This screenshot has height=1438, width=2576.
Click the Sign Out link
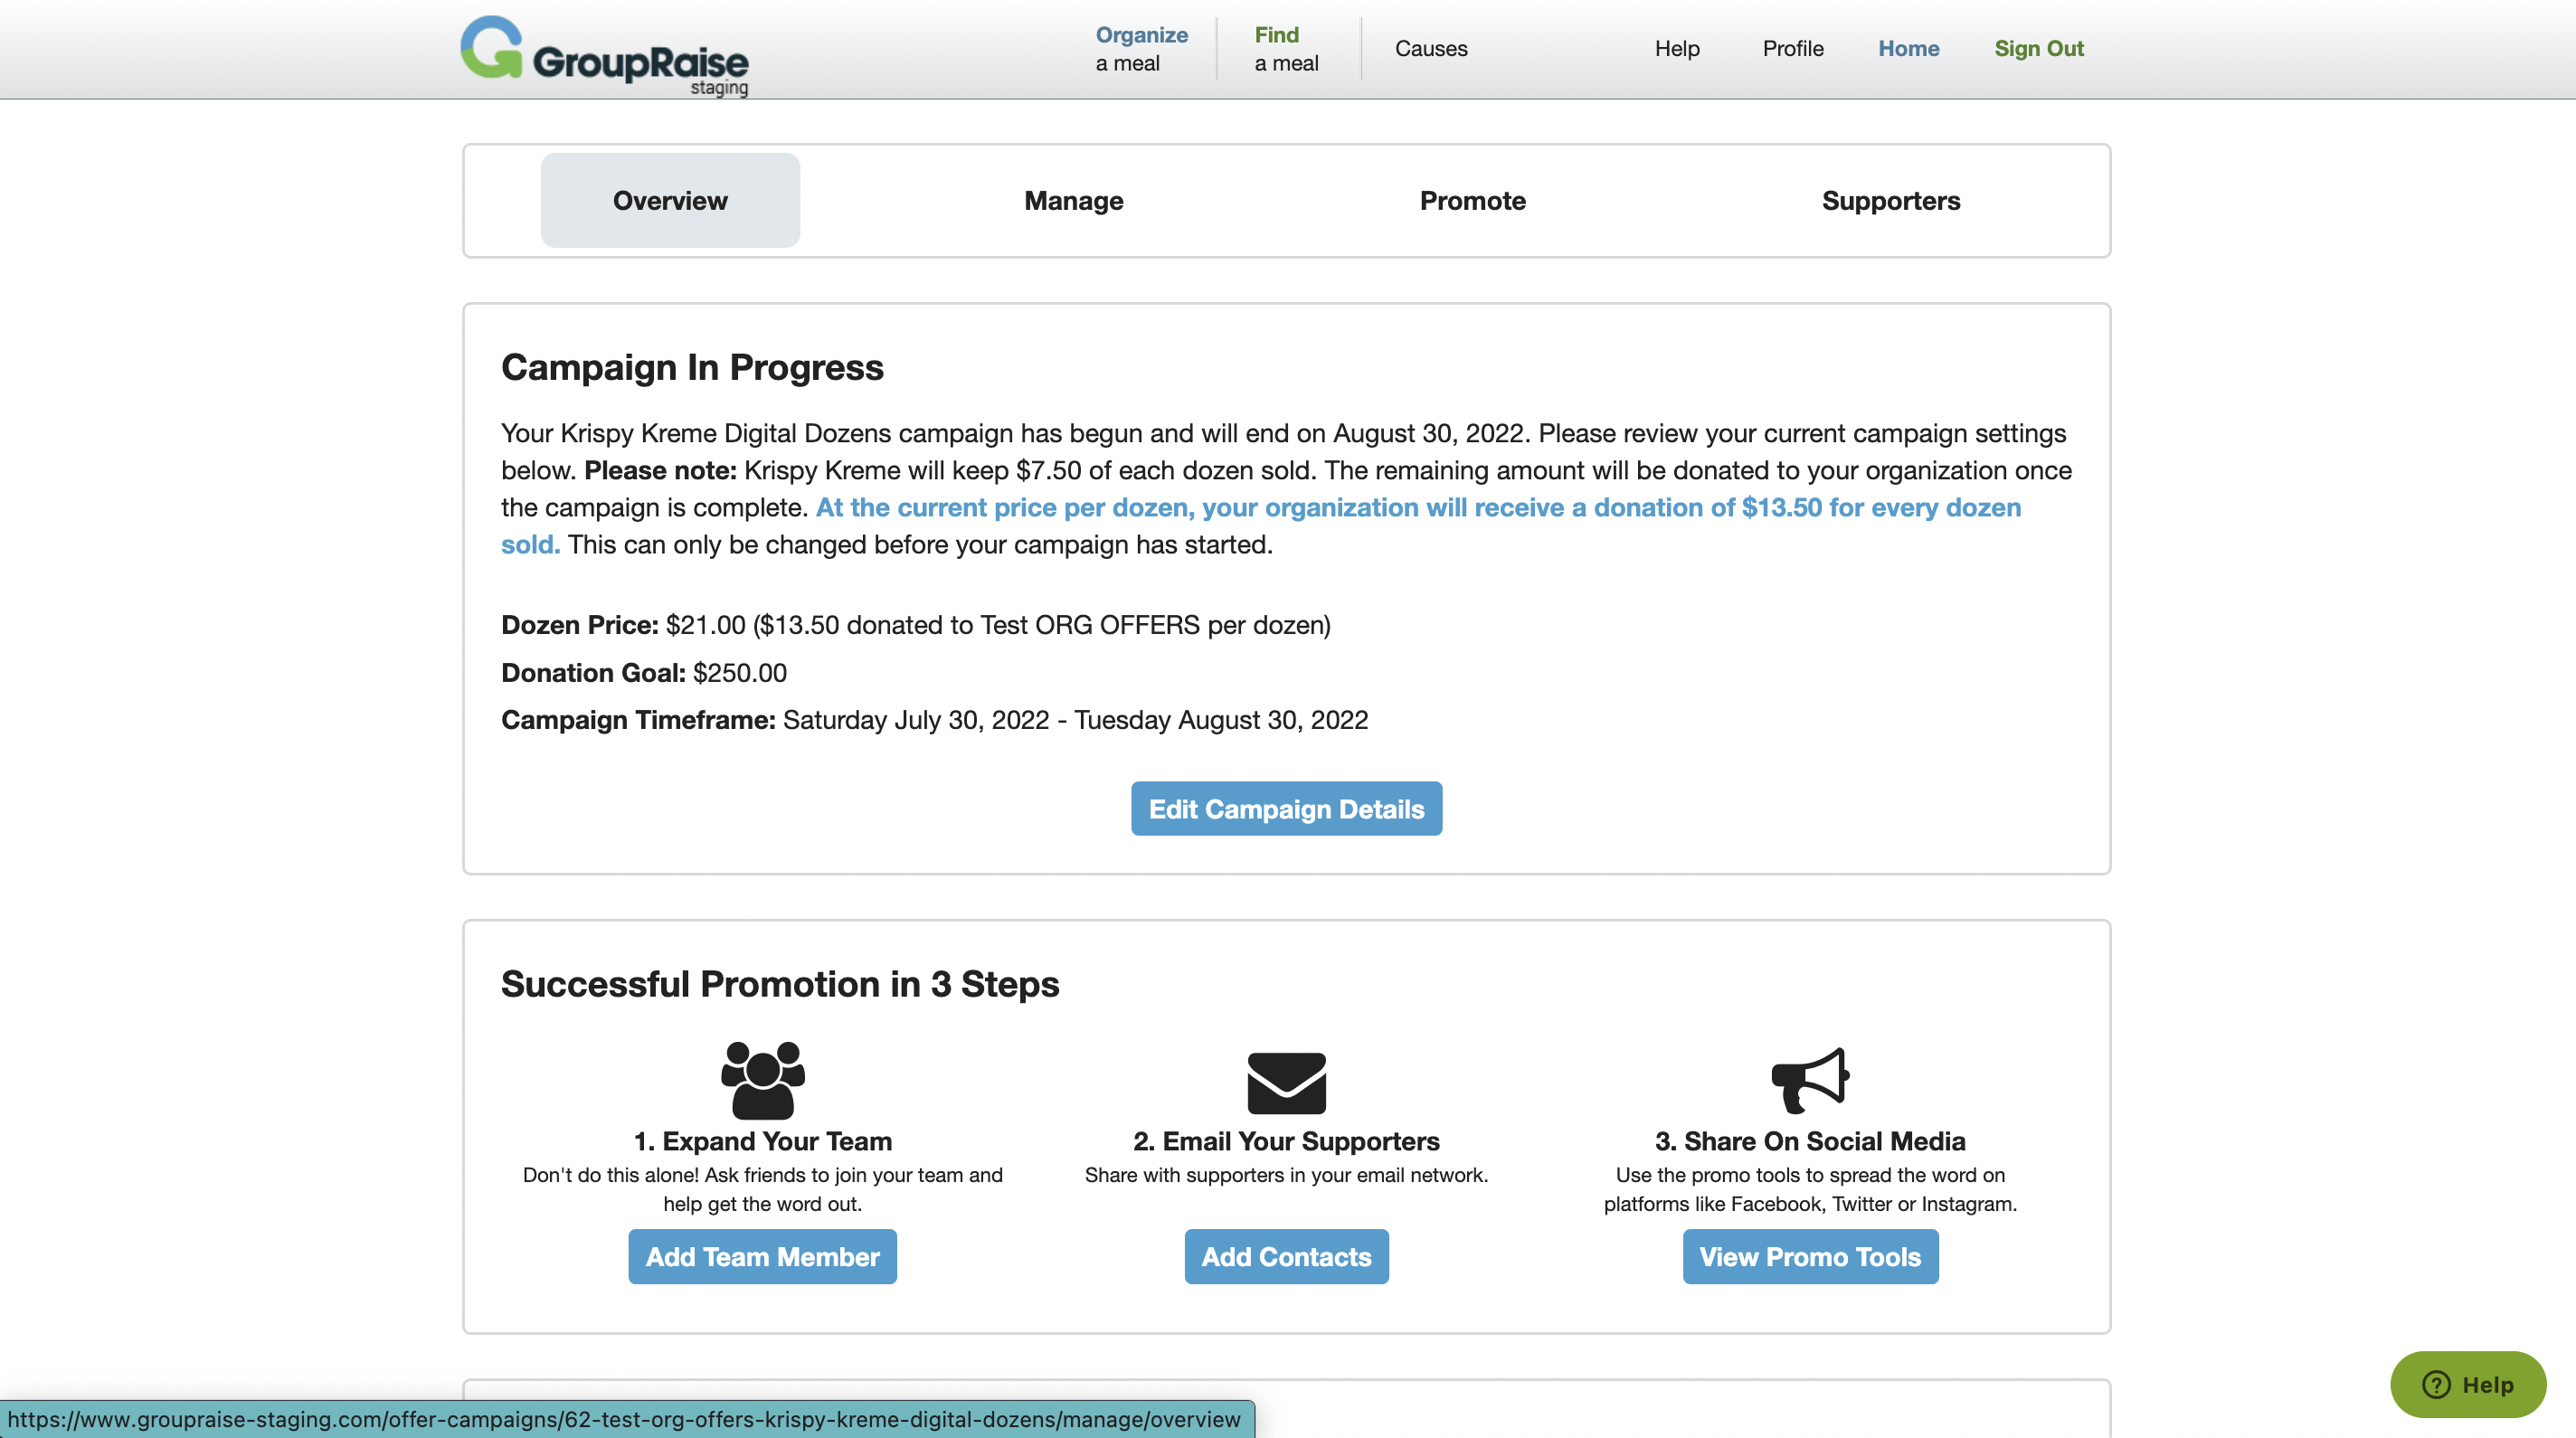coord(2039,48)
